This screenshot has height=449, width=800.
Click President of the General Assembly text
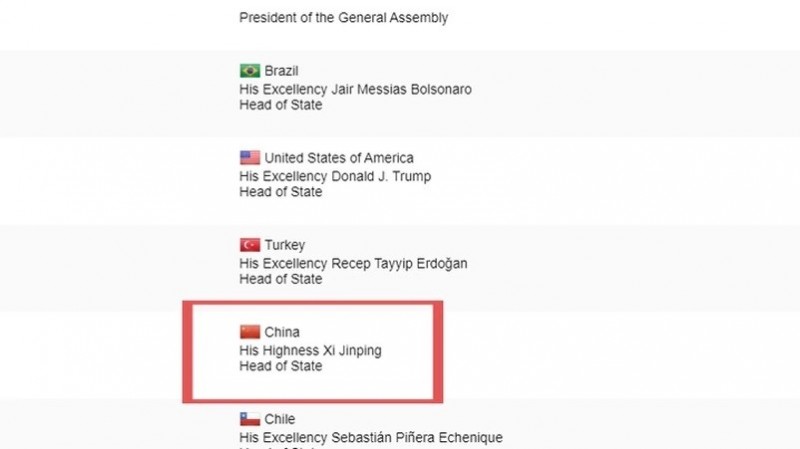pyautogui.click(x=344, y=17)
